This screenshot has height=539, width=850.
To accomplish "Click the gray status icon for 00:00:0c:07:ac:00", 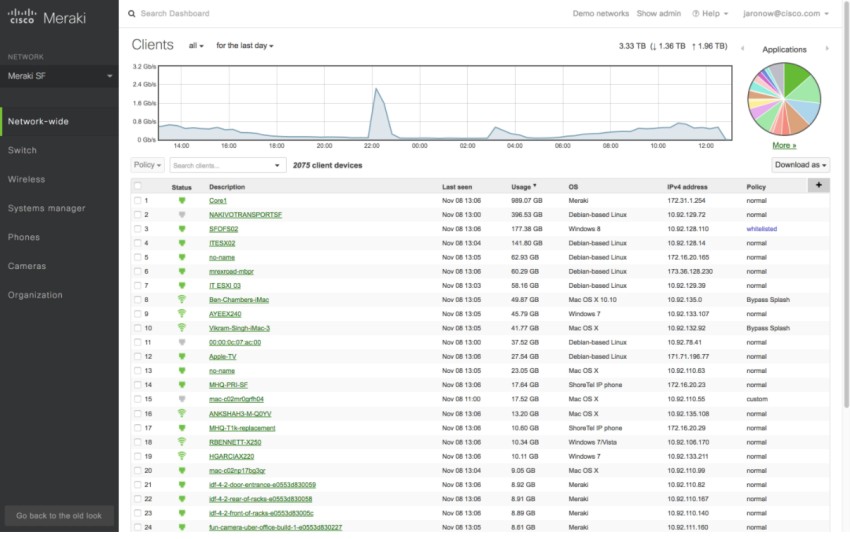I will (x=182, y=342).
